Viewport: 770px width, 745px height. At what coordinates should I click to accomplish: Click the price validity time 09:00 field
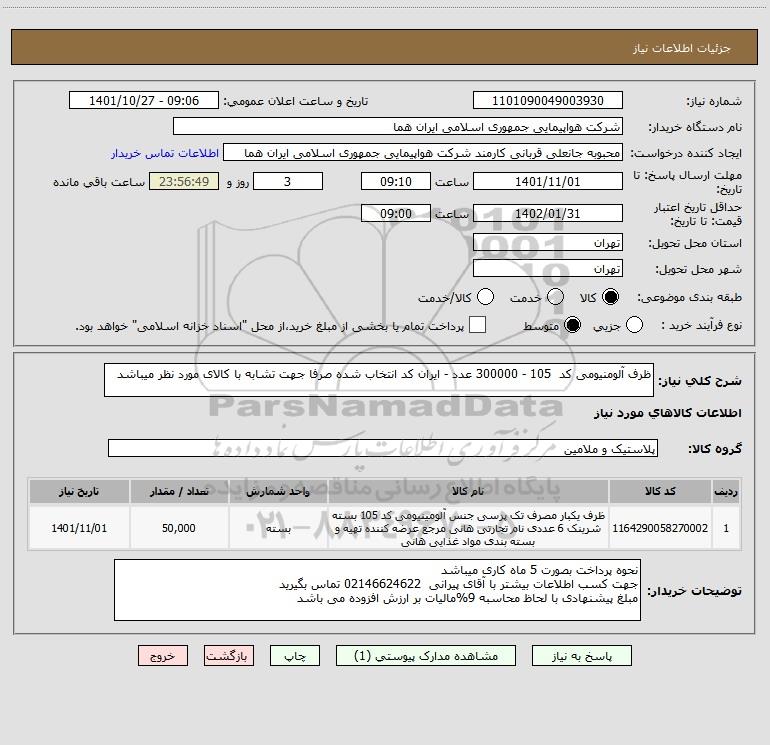tap(396, 214)
